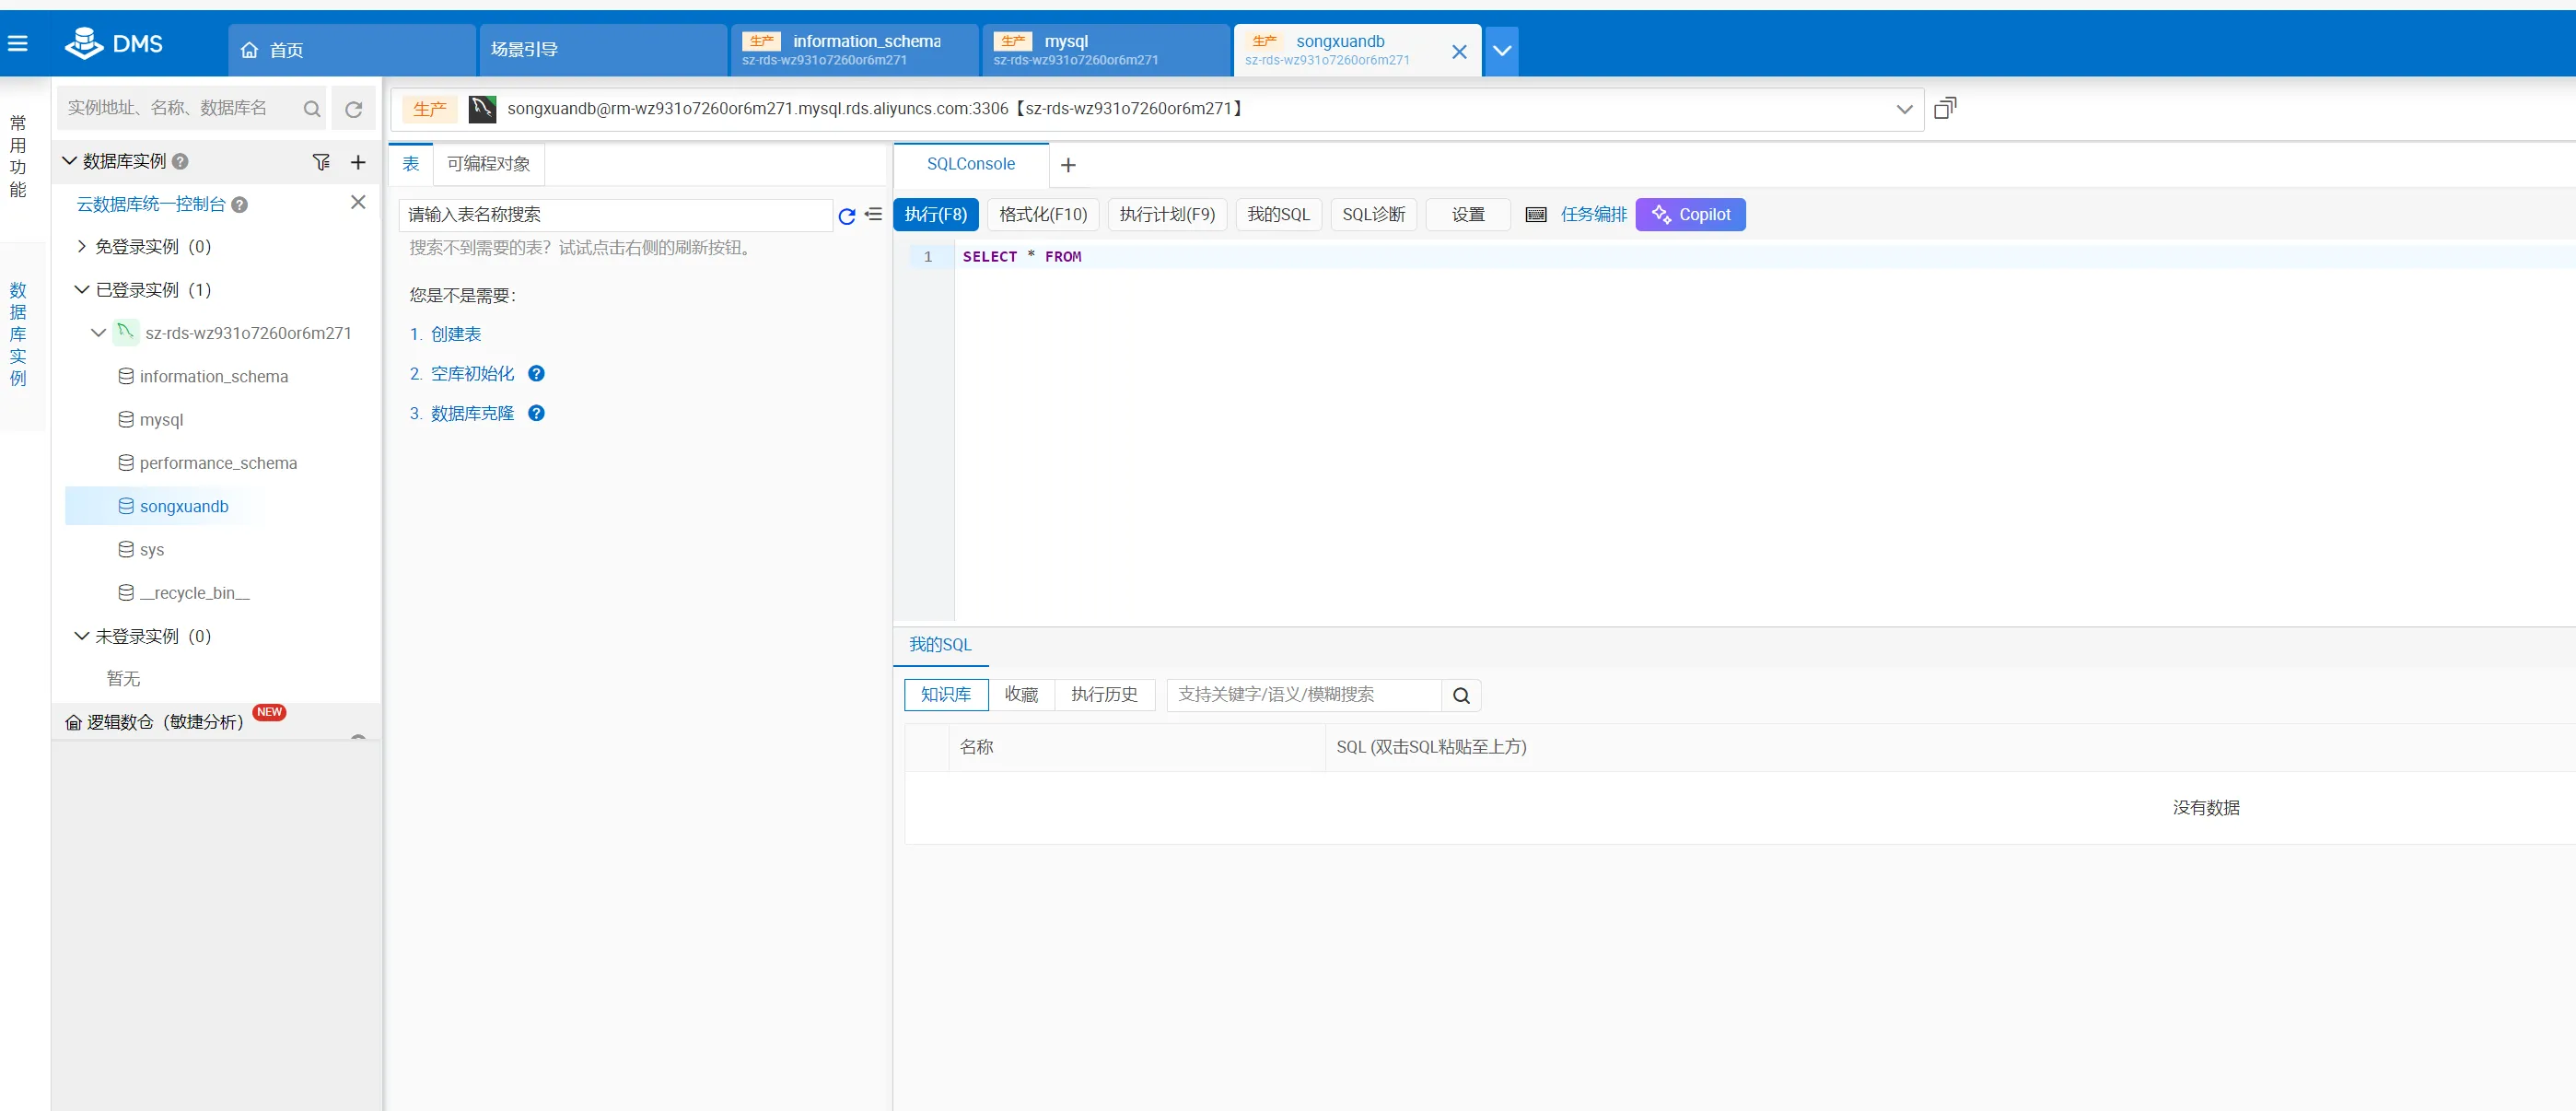The height and width of the screenshot is (1111, 2576).
Task: Add a new database instance
Action: pyautogui.click(x=358, y=162)
